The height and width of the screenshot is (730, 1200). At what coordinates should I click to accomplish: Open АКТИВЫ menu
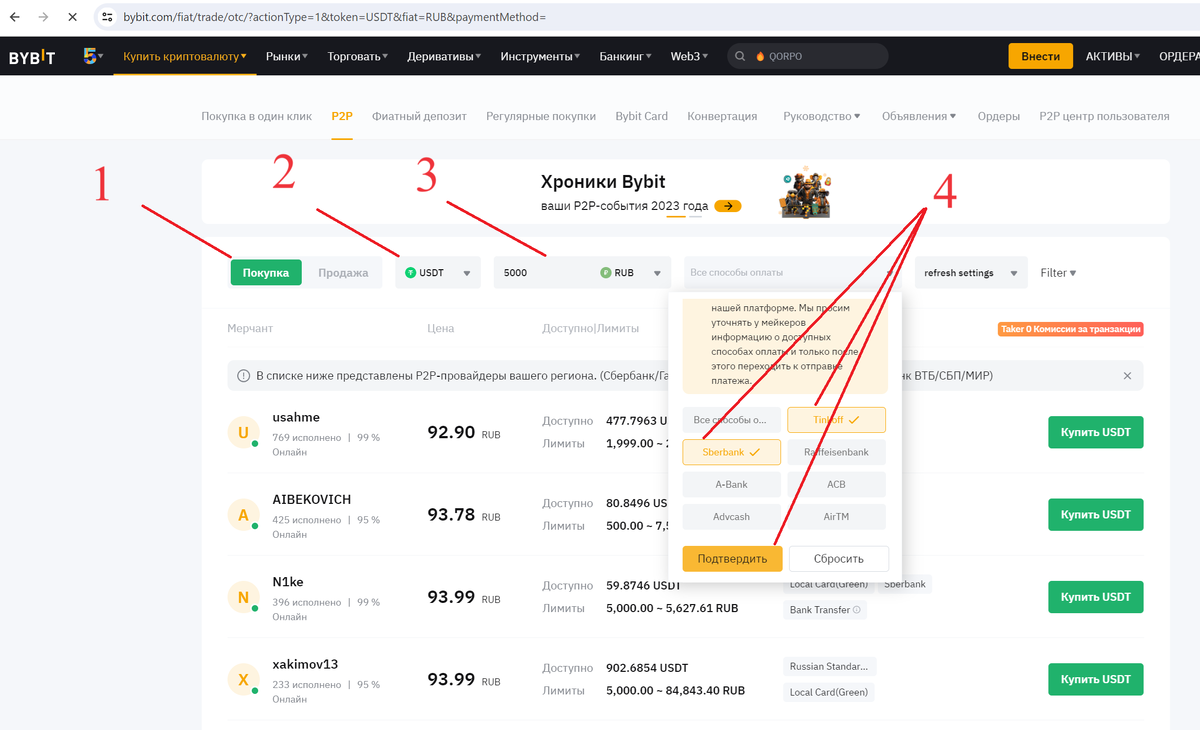point(1114,57)
